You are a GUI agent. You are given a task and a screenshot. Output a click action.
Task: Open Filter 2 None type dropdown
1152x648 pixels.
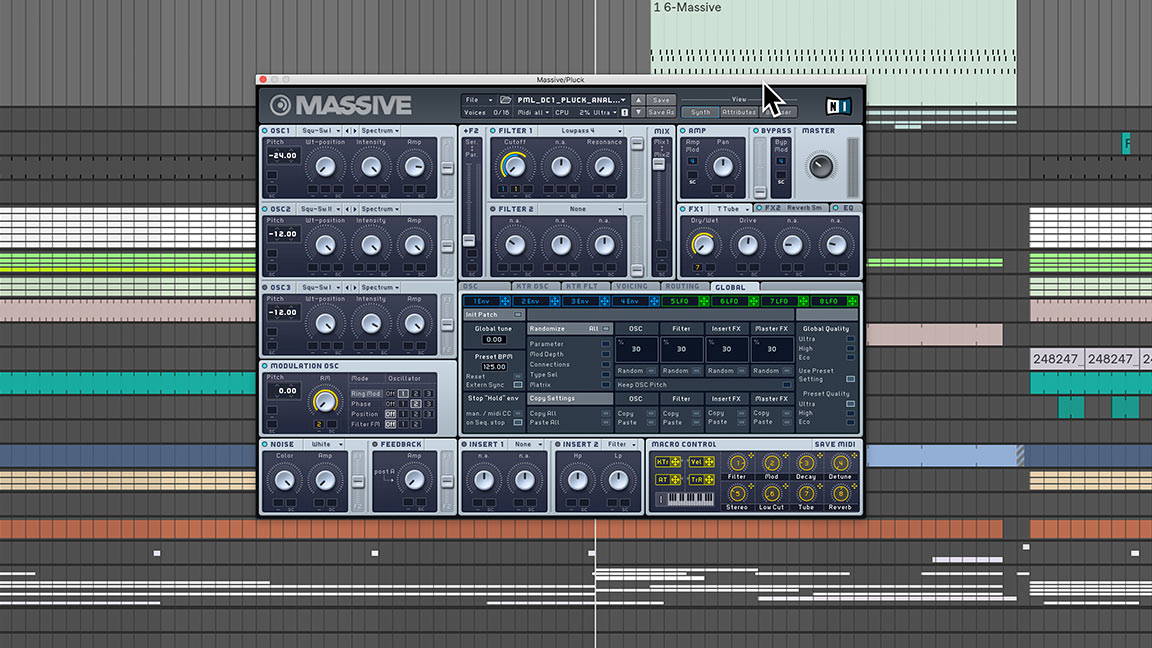580,209
